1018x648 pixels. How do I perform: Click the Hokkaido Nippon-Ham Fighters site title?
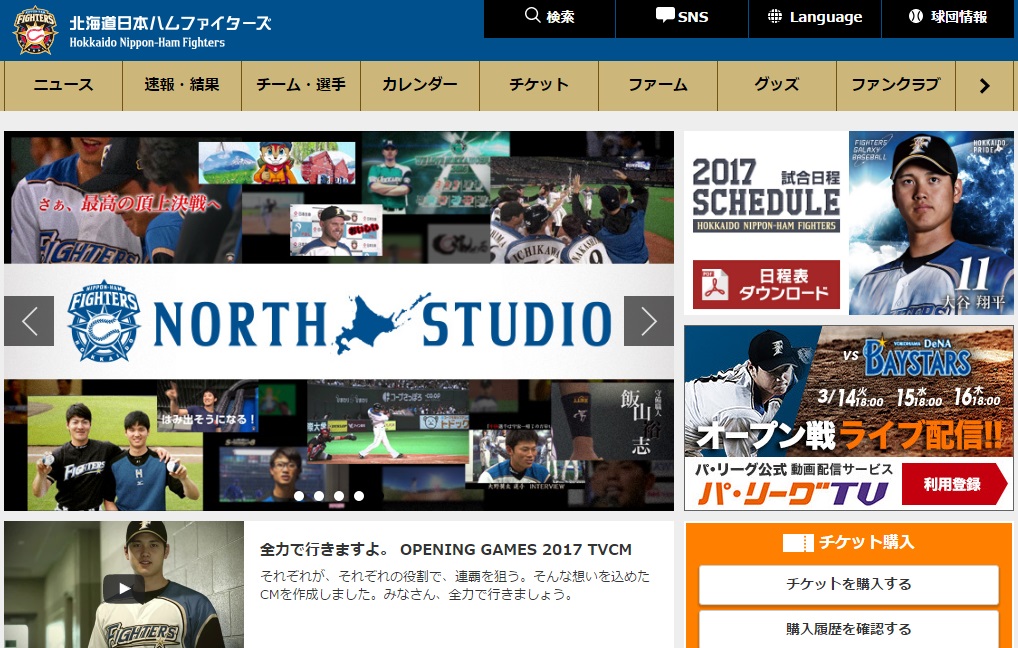pyautogui.click(x=170, y=32)
